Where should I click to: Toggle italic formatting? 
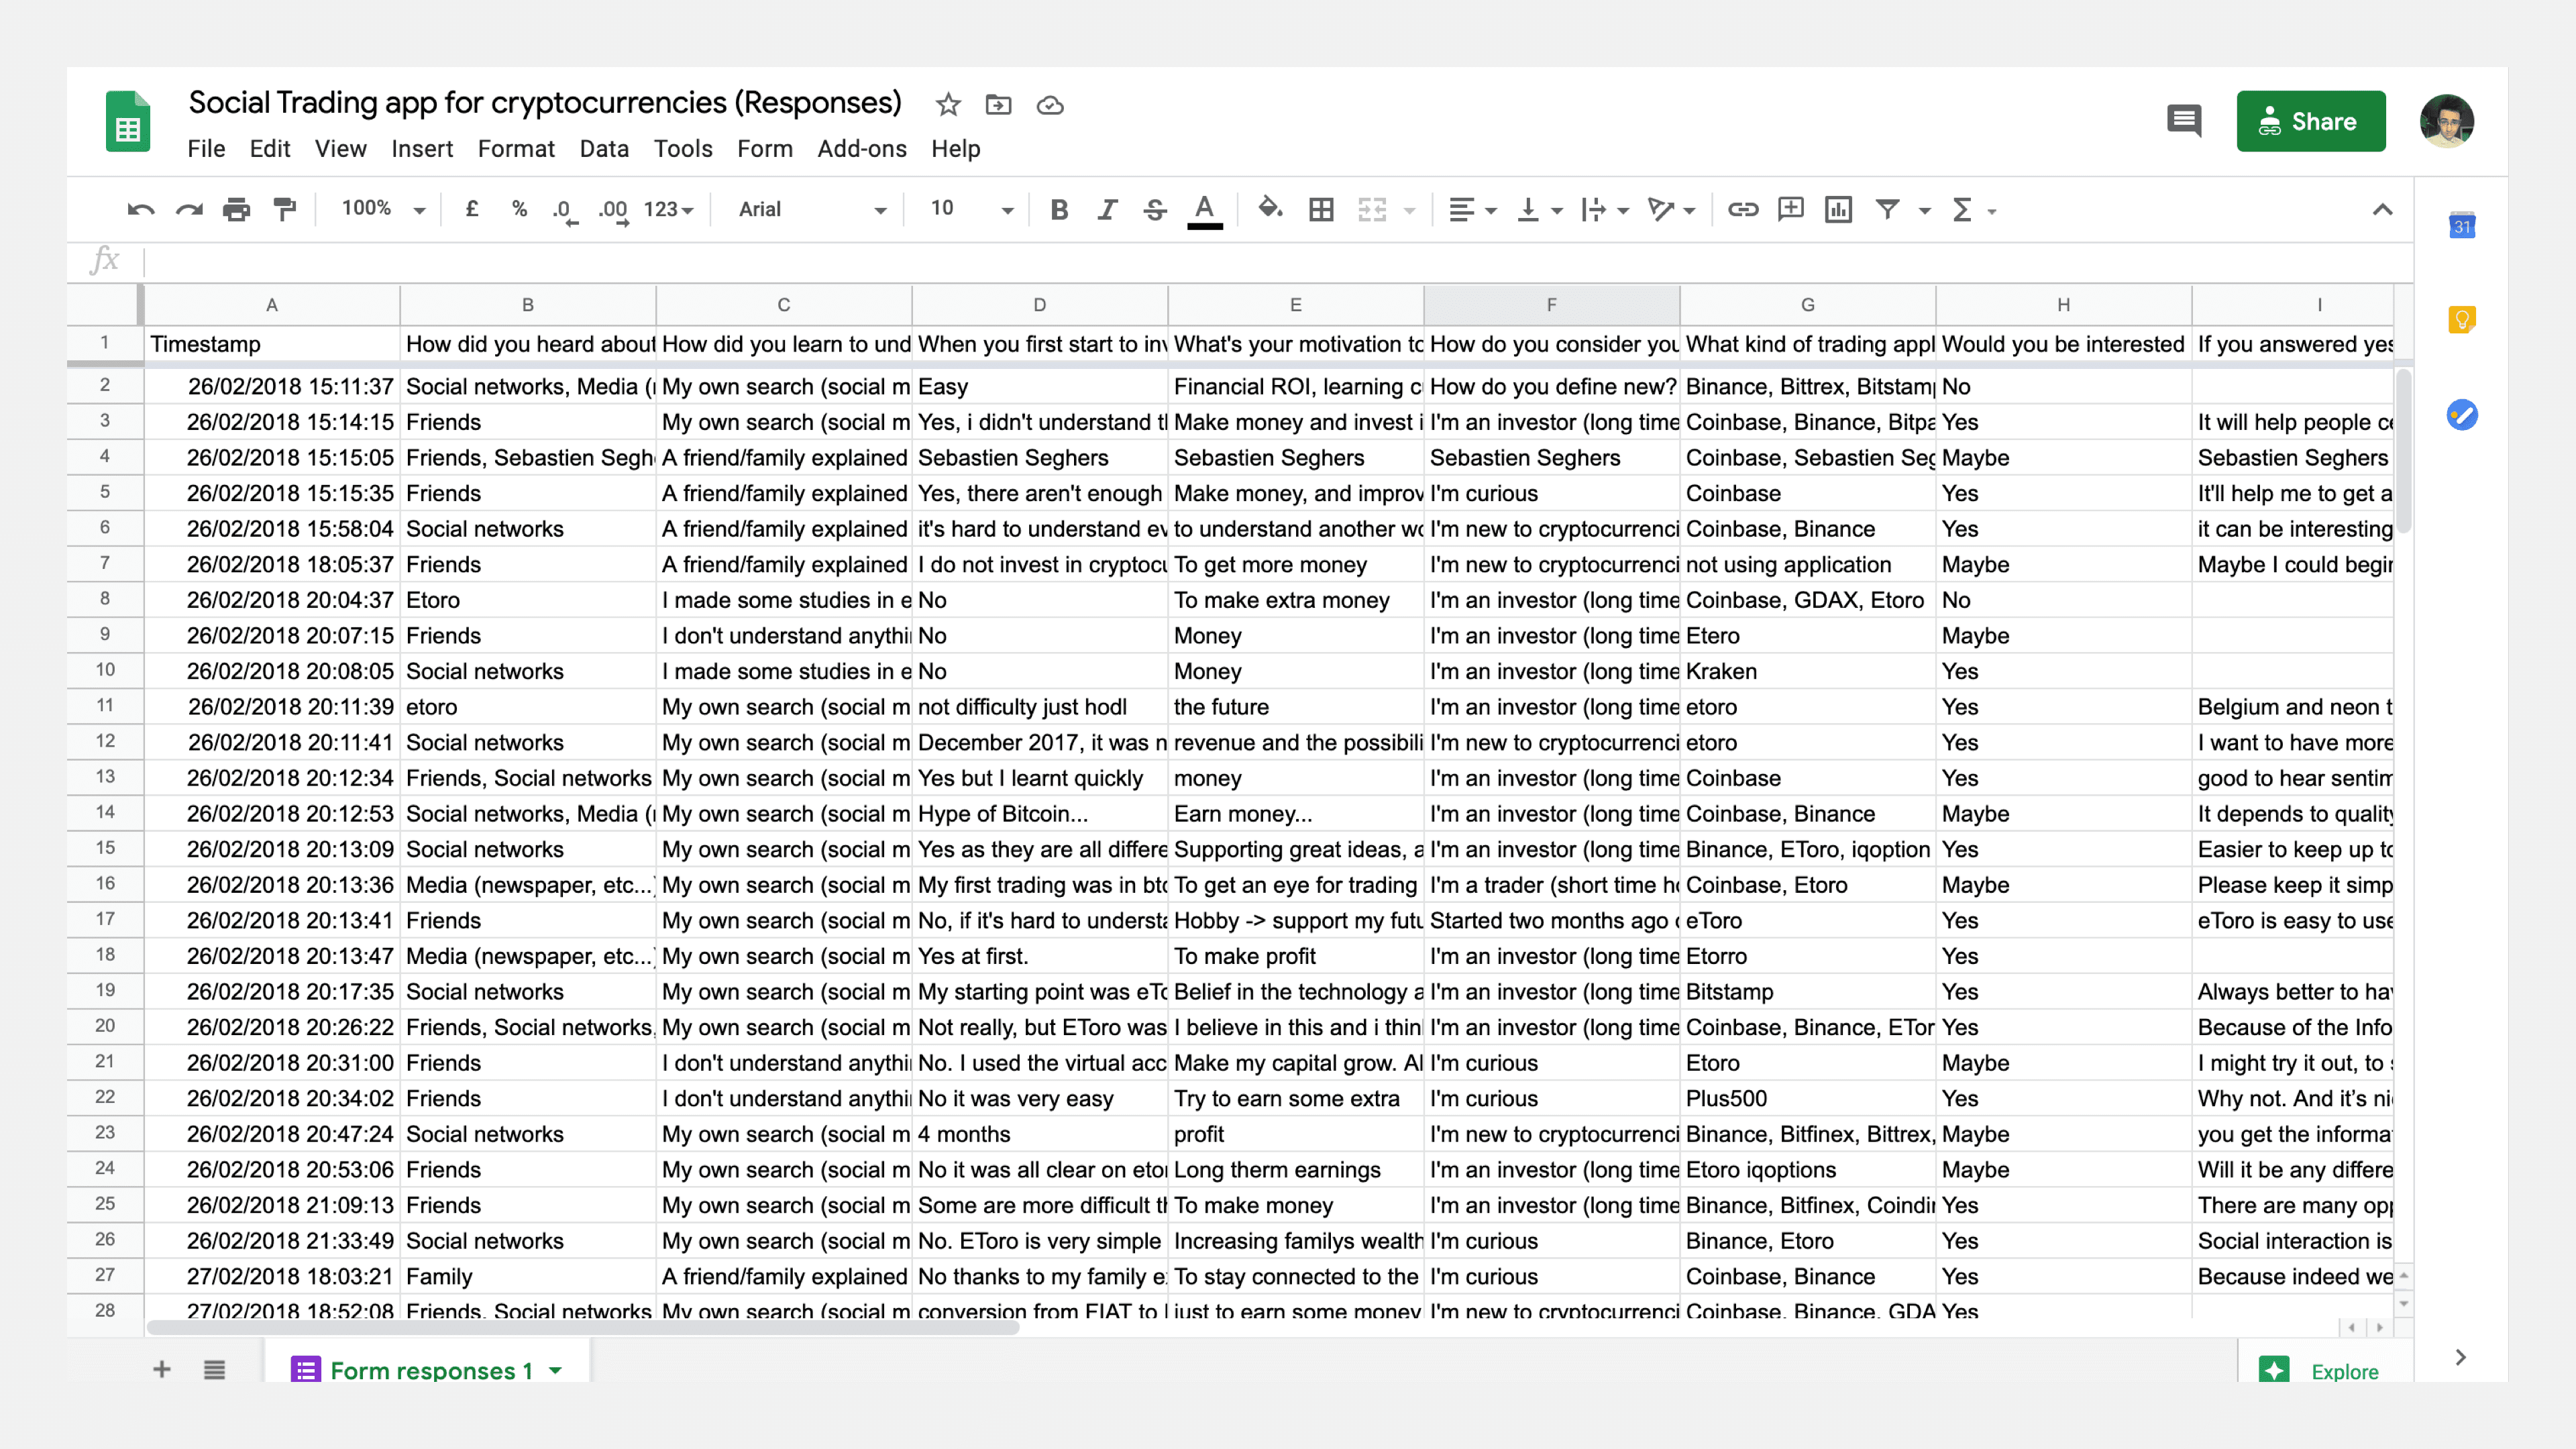[x=1107, y=210]
